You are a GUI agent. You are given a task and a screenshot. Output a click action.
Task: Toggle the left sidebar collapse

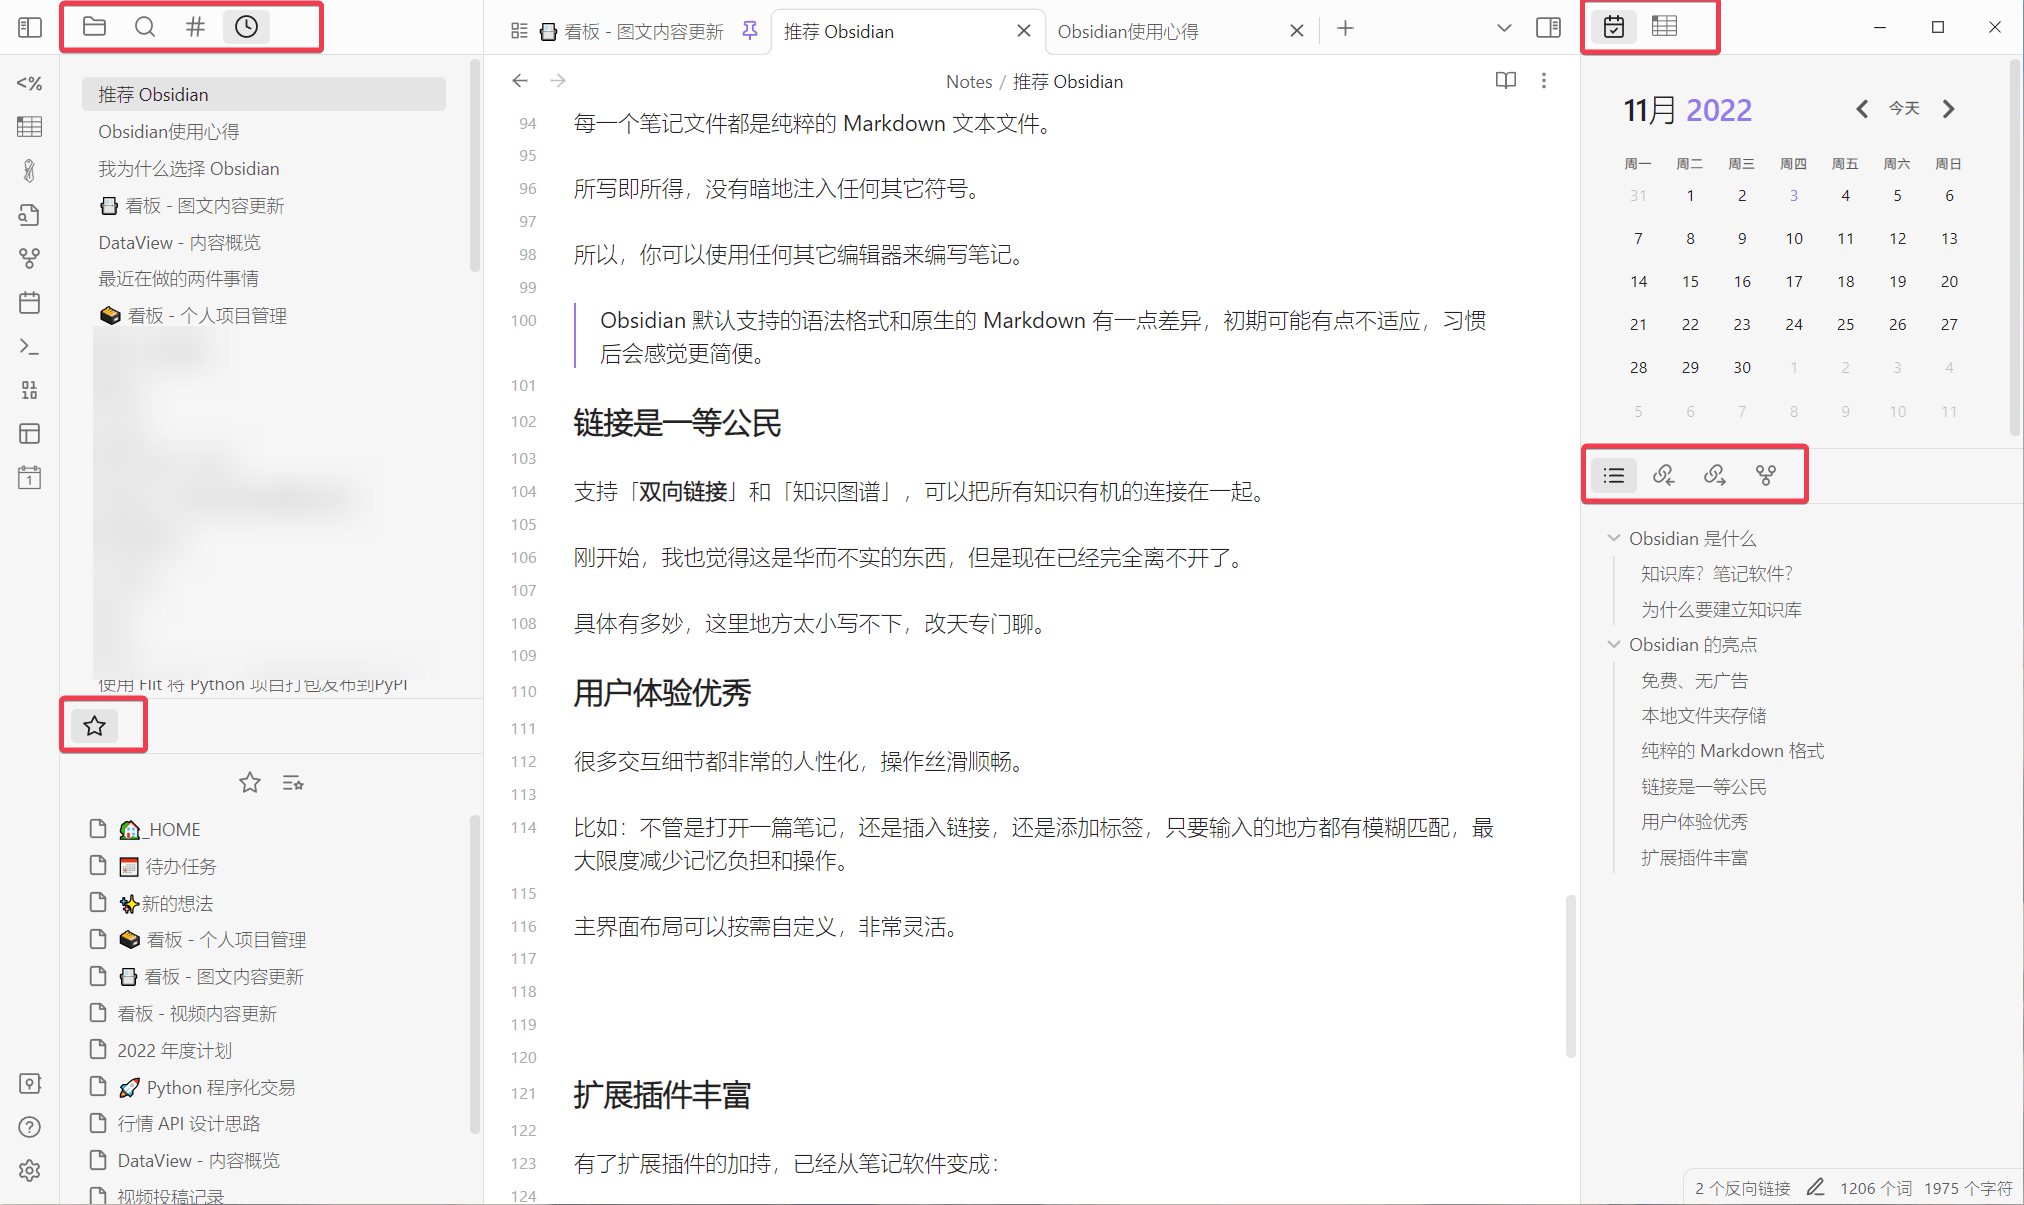click(30, 28)
